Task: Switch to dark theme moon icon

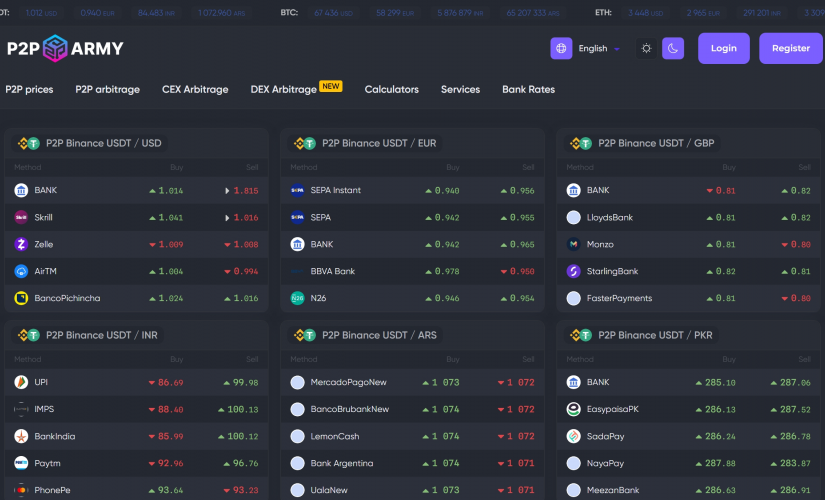Action: tap(672, 48)
